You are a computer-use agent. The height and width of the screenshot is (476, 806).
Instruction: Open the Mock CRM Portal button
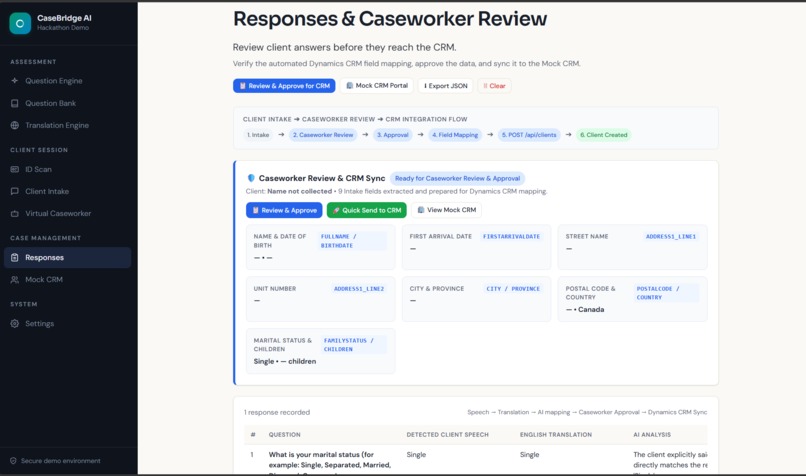[377, 86]
